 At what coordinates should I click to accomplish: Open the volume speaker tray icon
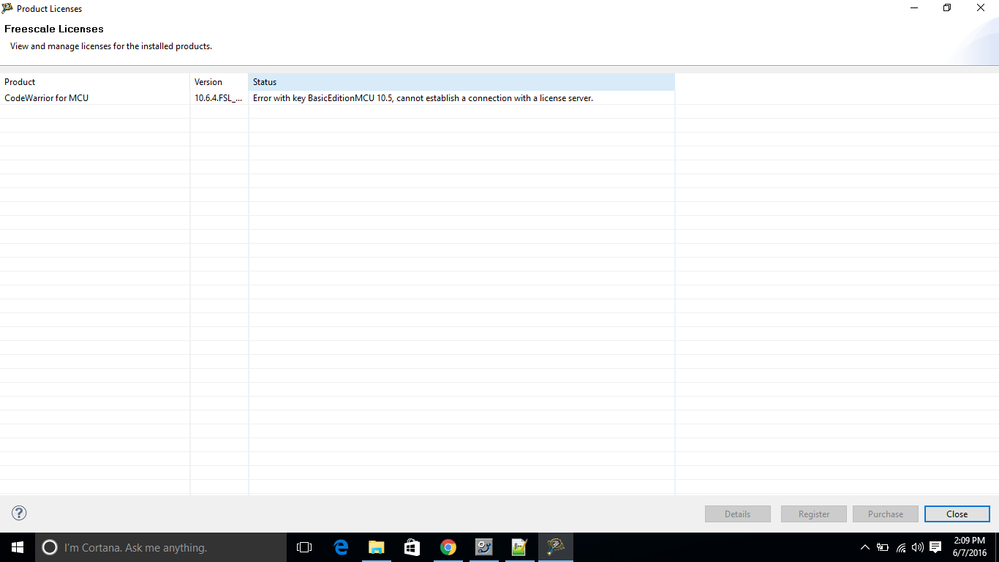click(917, 547)
